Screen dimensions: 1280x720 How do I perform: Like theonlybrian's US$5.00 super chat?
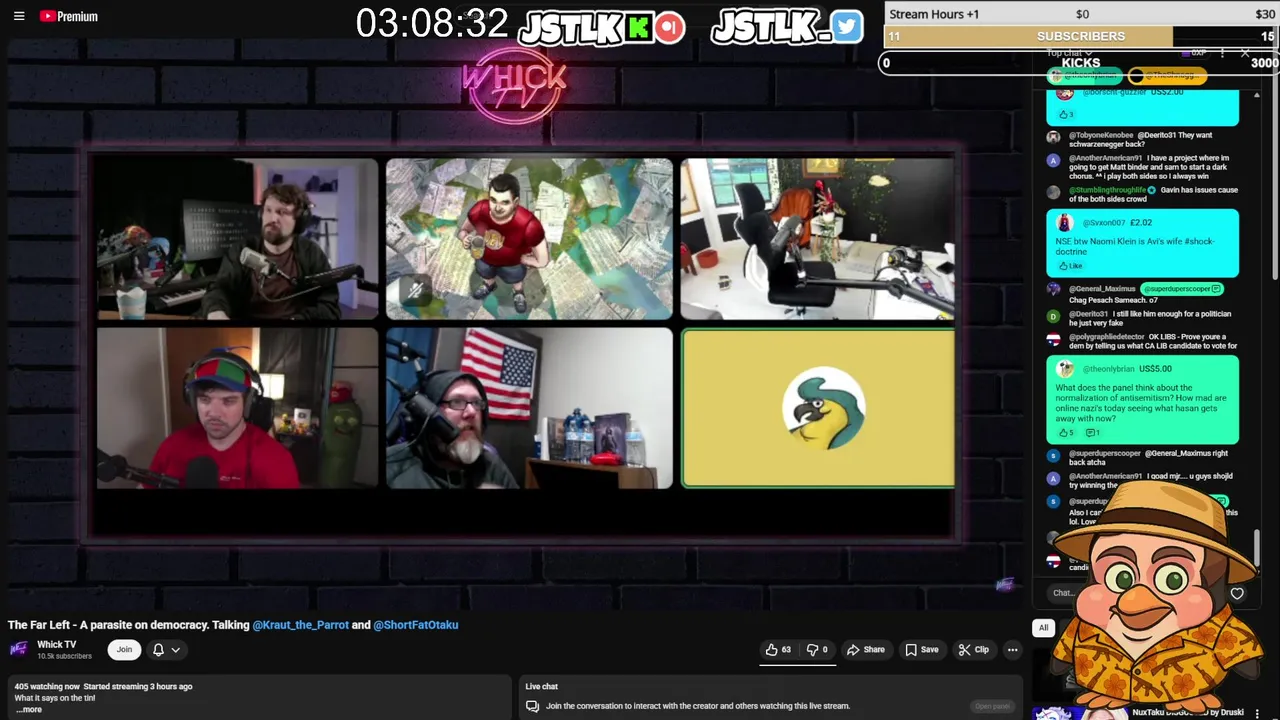(x=1065, y=433)
